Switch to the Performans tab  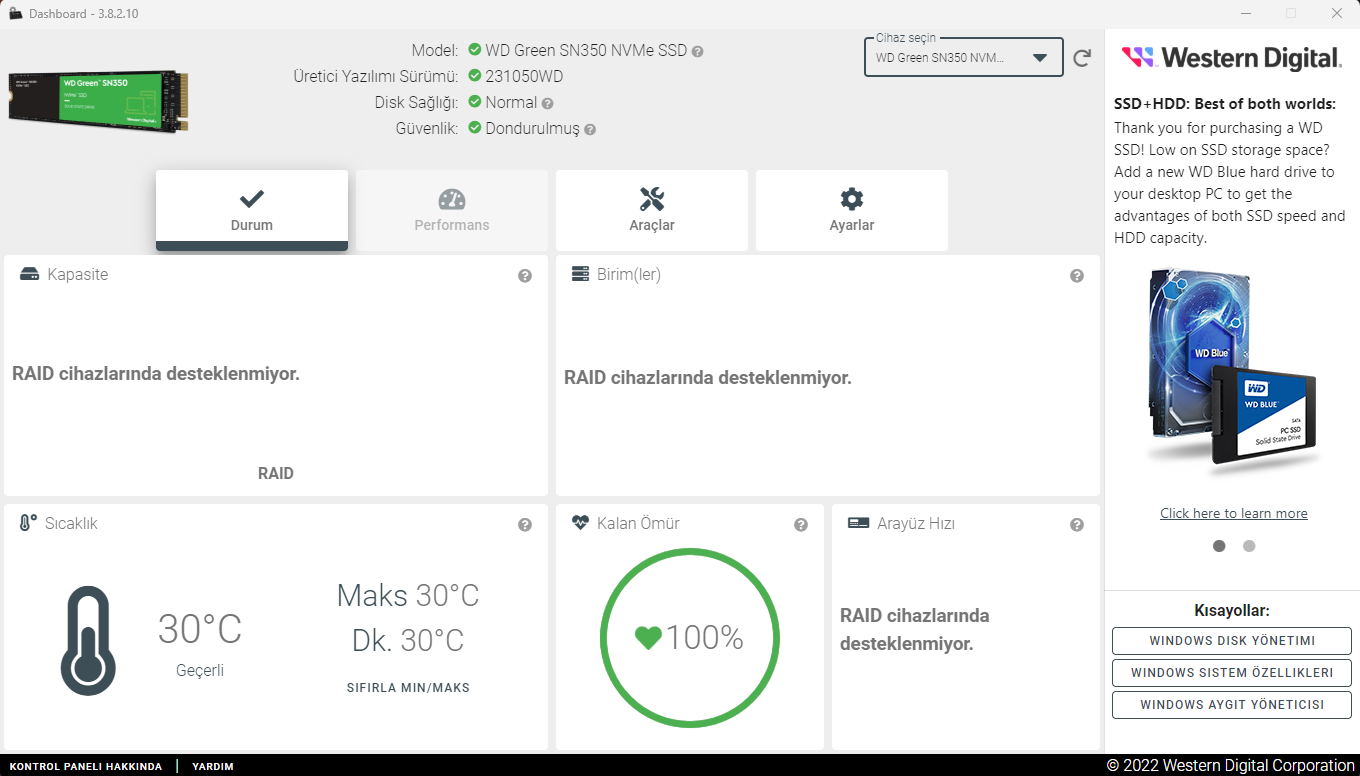coord(452,210)
